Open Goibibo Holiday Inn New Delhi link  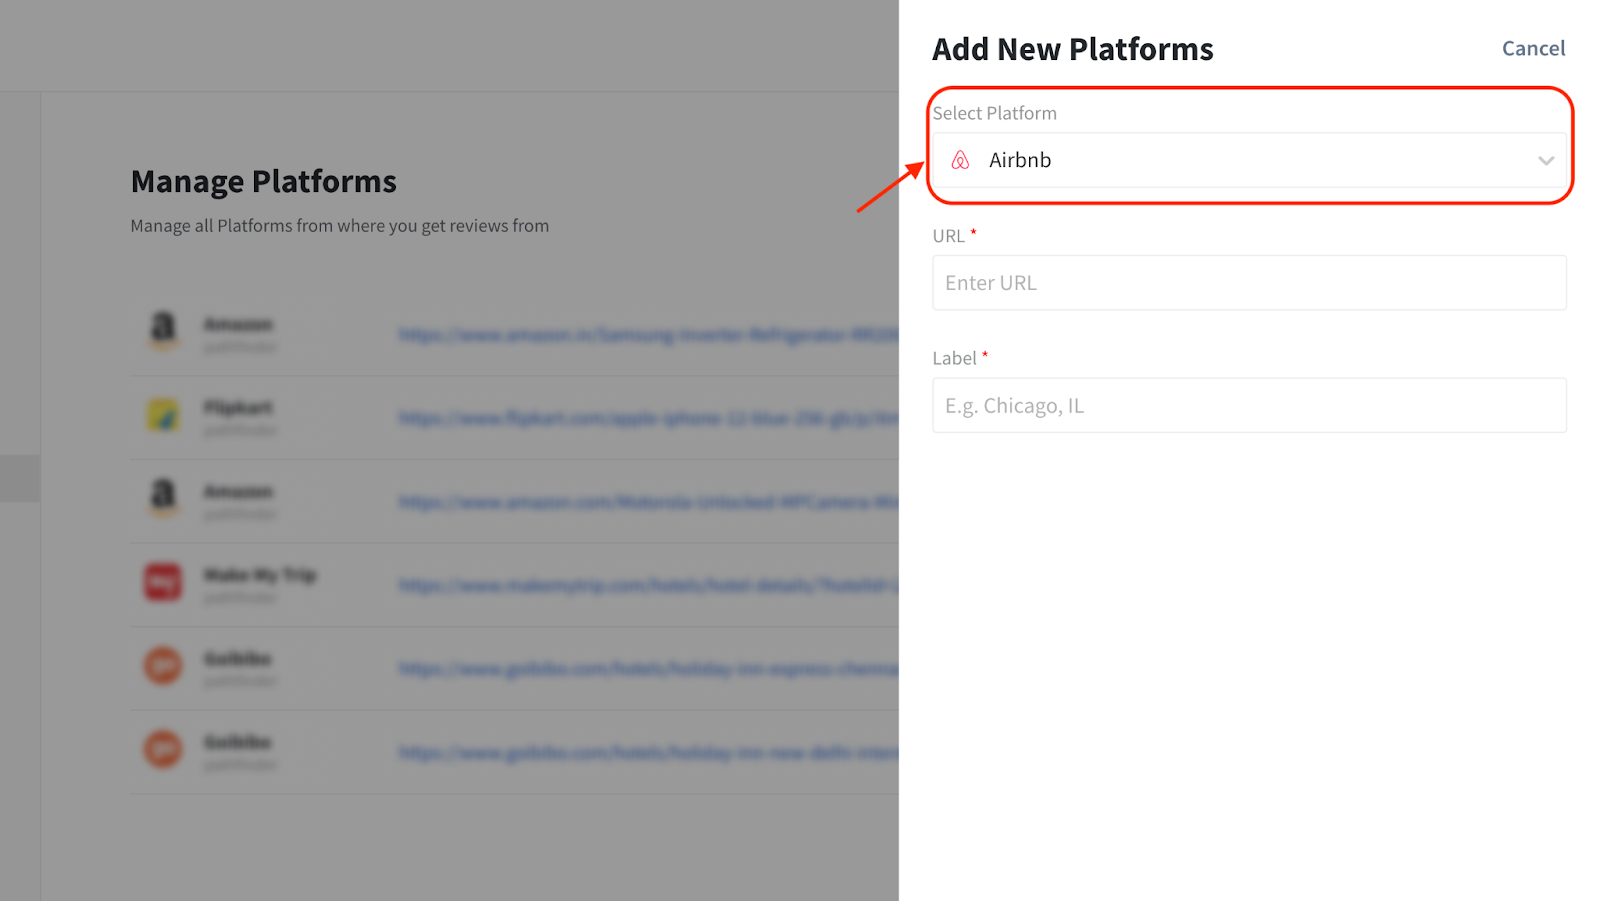pyautogui.click(x=648, y=752)
